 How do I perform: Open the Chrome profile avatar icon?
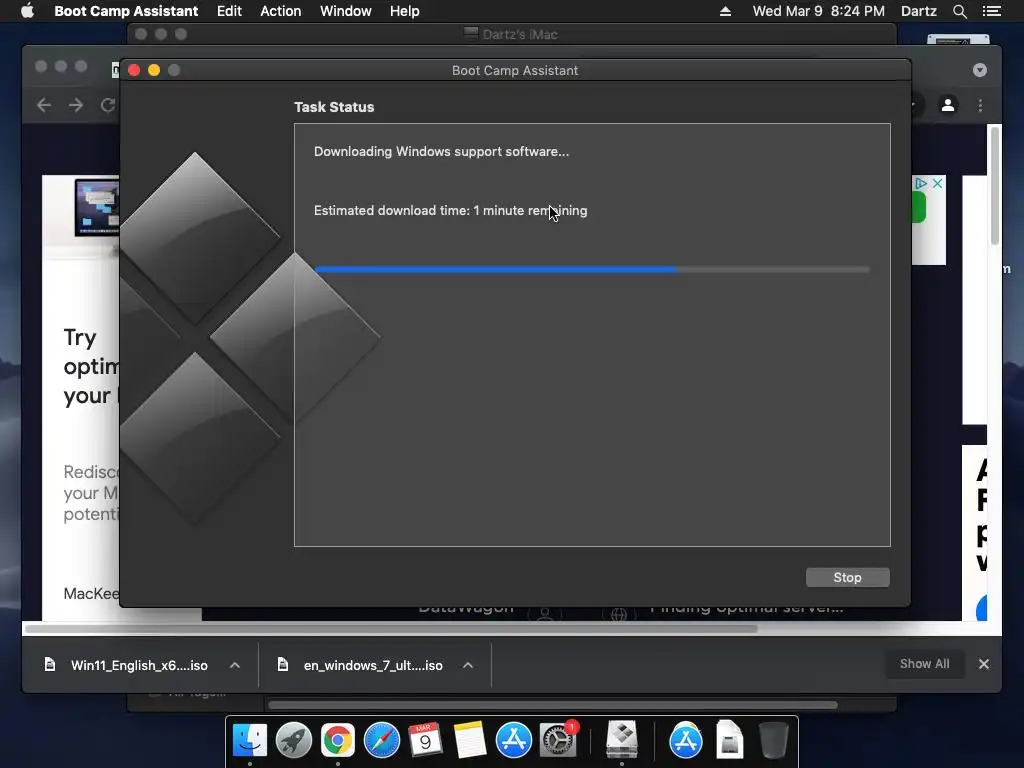coord(948,105)
